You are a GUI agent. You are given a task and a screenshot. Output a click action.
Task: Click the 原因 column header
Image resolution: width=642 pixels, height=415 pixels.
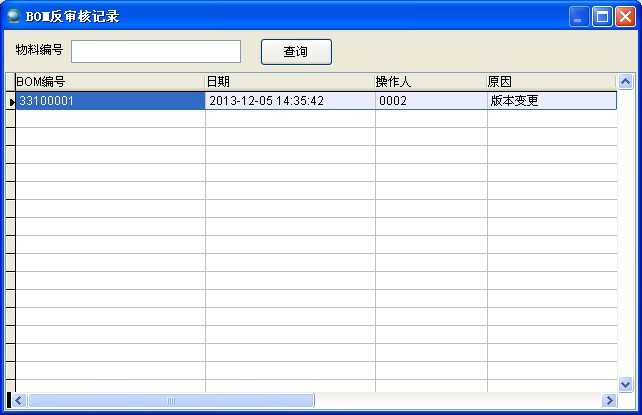550,81
